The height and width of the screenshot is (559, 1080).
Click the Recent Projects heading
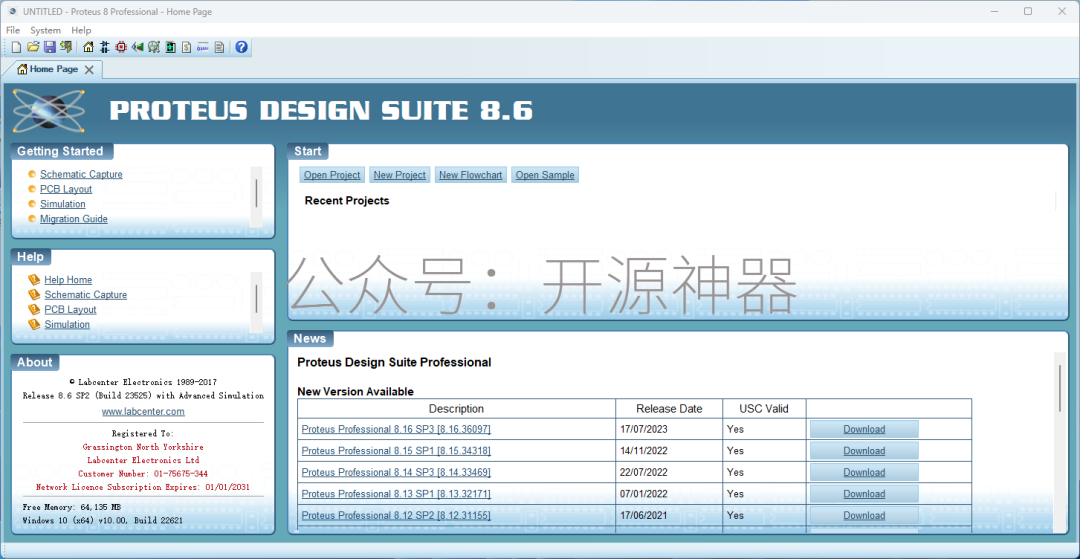point(346,201)
